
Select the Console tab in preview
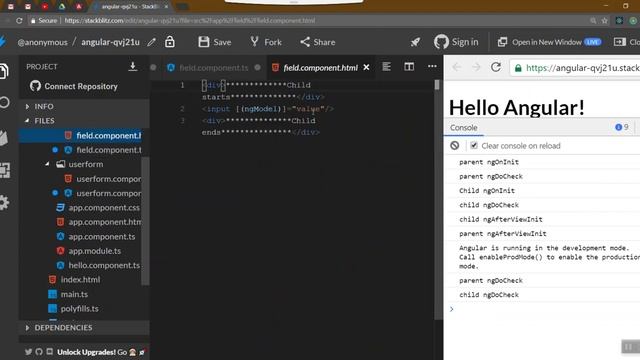tap(463, 128)
